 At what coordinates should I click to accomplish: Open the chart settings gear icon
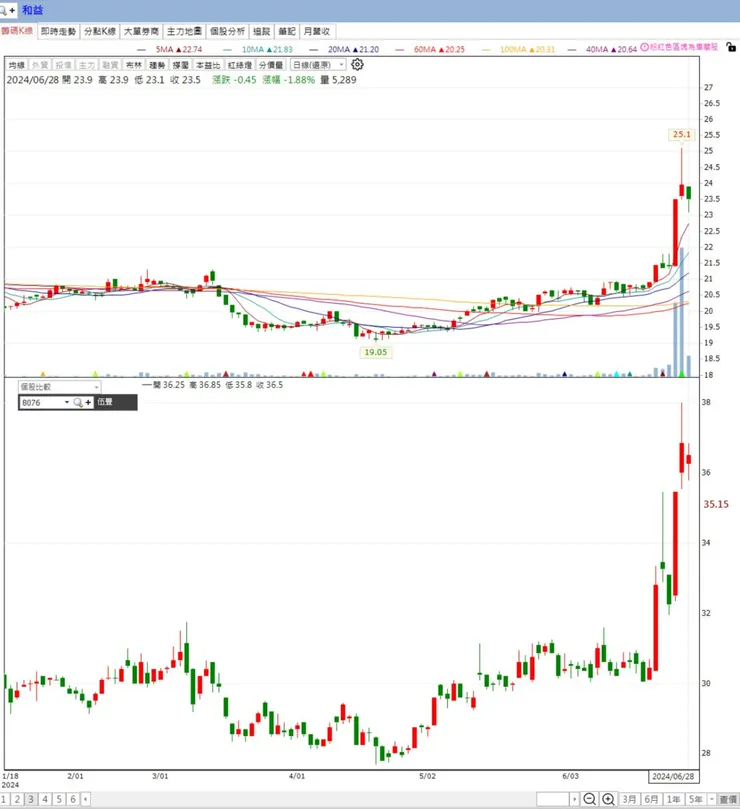pos(357,64)
